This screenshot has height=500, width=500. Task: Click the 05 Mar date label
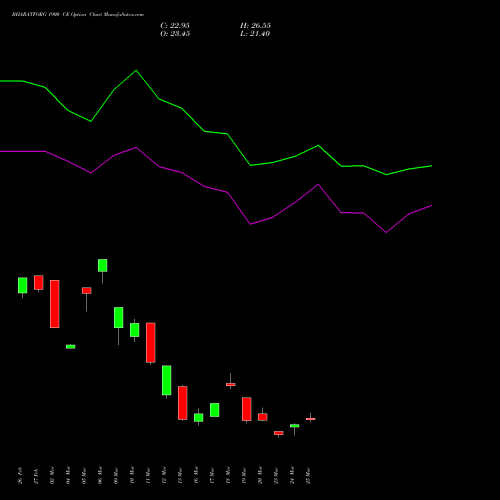(x=84, y=475)
